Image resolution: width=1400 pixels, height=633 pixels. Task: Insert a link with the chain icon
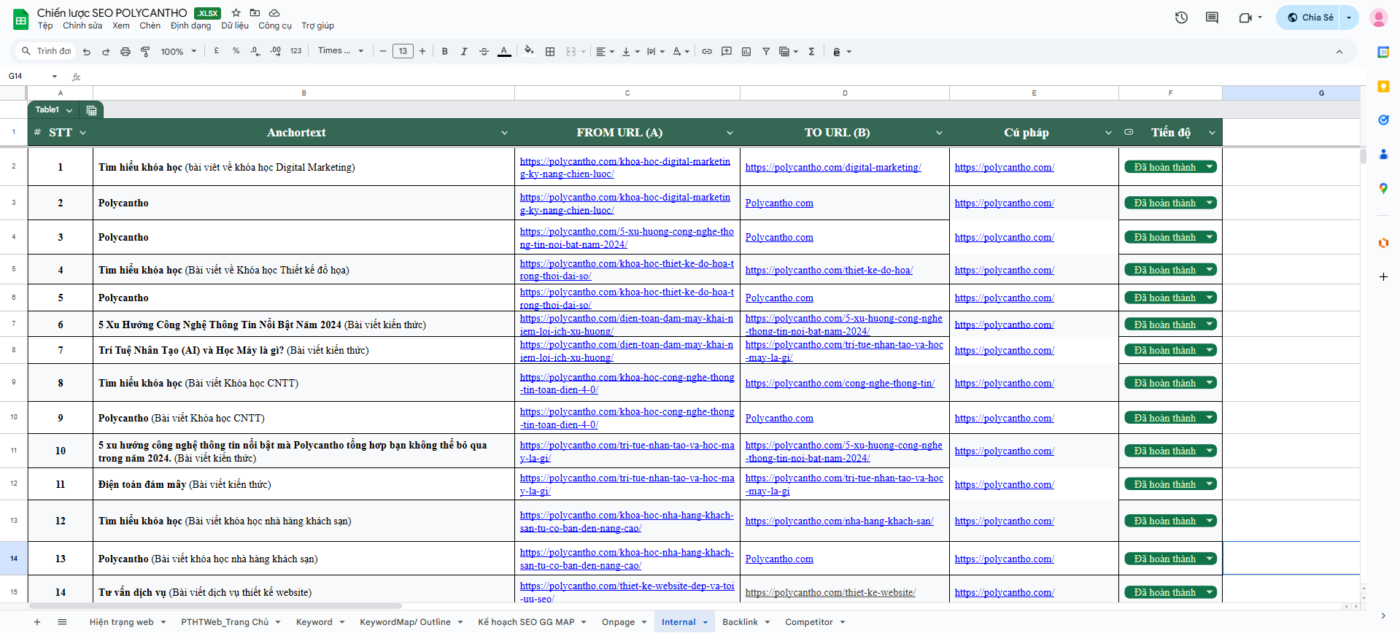707,51
